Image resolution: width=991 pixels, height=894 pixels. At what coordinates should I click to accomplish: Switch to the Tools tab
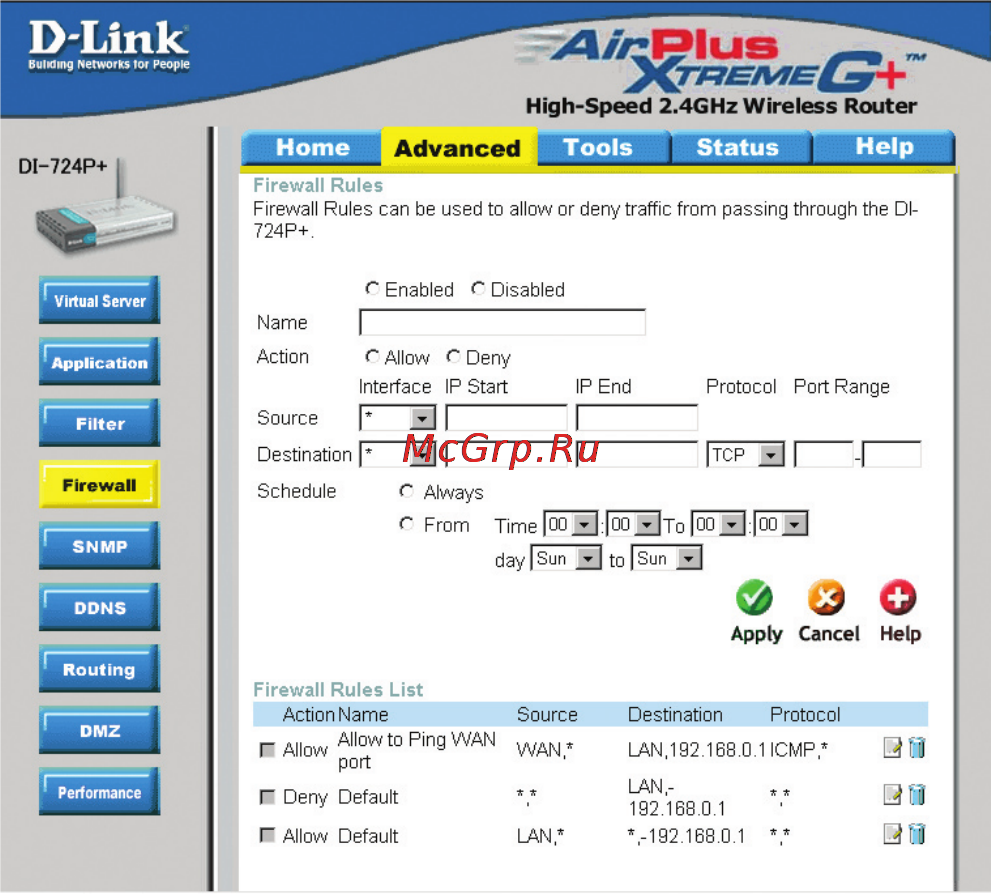(x=603, y=147)
